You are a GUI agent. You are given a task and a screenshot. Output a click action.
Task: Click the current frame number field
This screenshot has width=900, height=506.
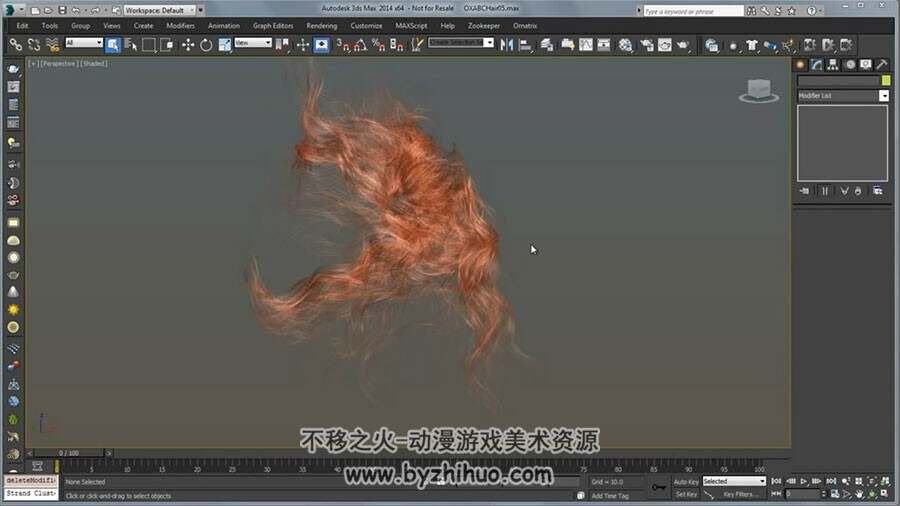(803, 494)
